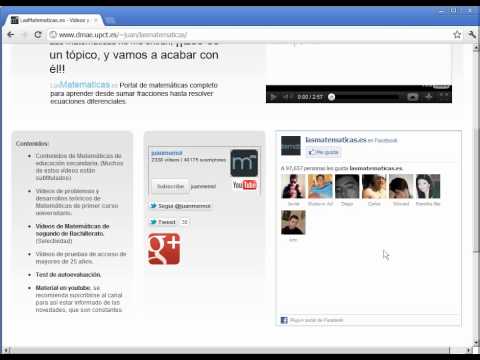Click the video progress scrubber handle

pos(331,97)
